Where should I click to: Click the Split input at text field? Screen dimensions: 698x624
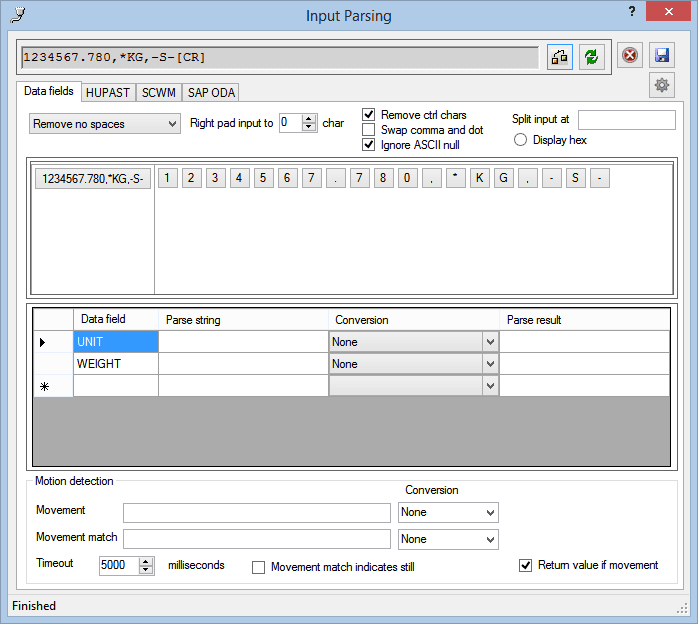click(x=626, y=120)
